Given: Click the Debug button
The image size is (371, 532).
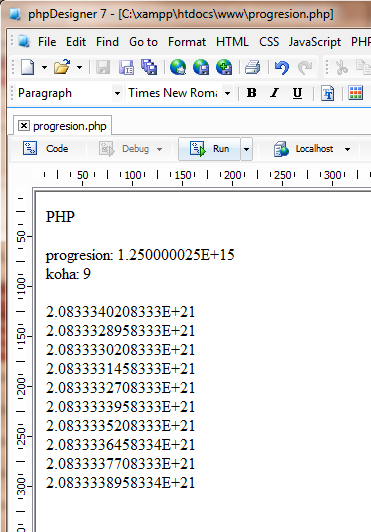Looking at the screenshot, I should pyautogui.click(x=124, y=149).
